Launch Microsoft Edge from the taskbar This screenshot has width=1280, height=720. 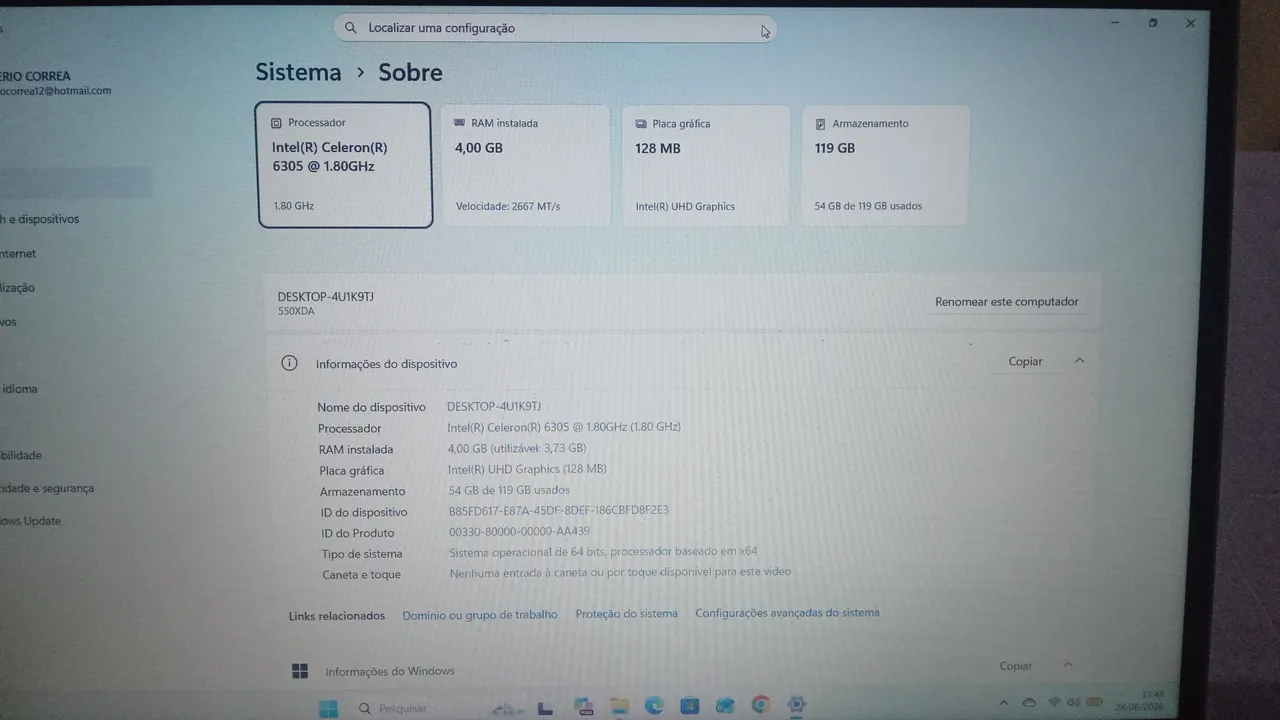[x=654, y=706]
